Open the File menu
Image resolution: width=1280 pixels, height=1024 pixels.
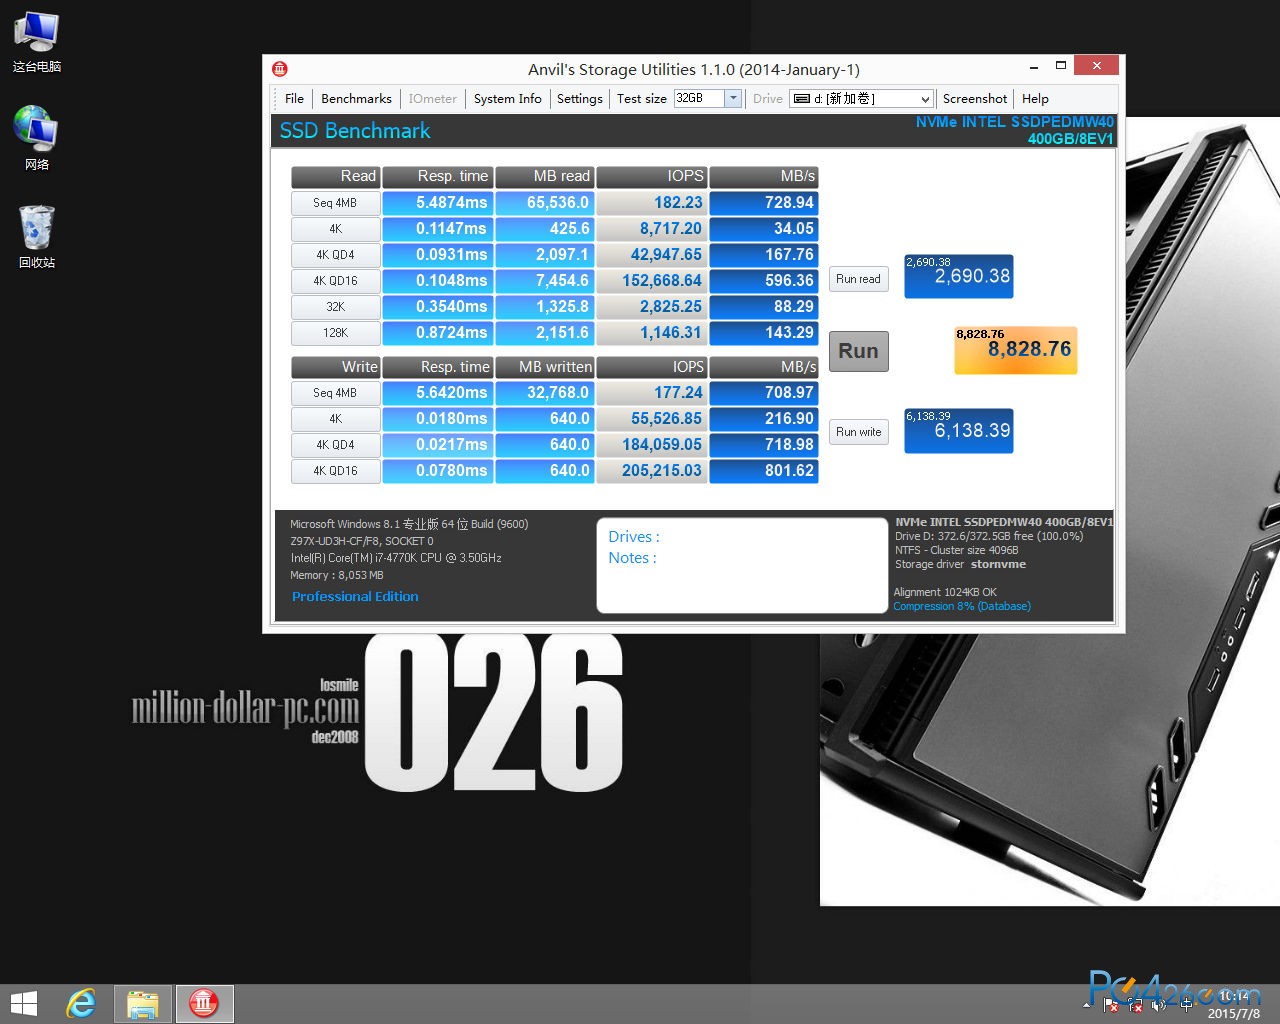[294, 99]
